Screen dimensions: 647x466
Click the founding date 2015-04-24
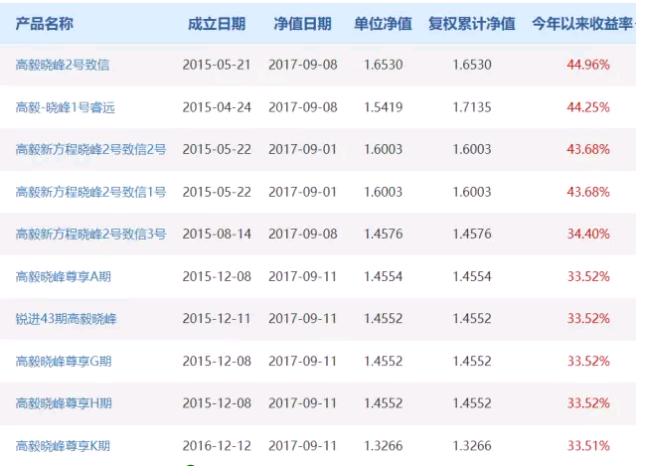coord(217,107)
